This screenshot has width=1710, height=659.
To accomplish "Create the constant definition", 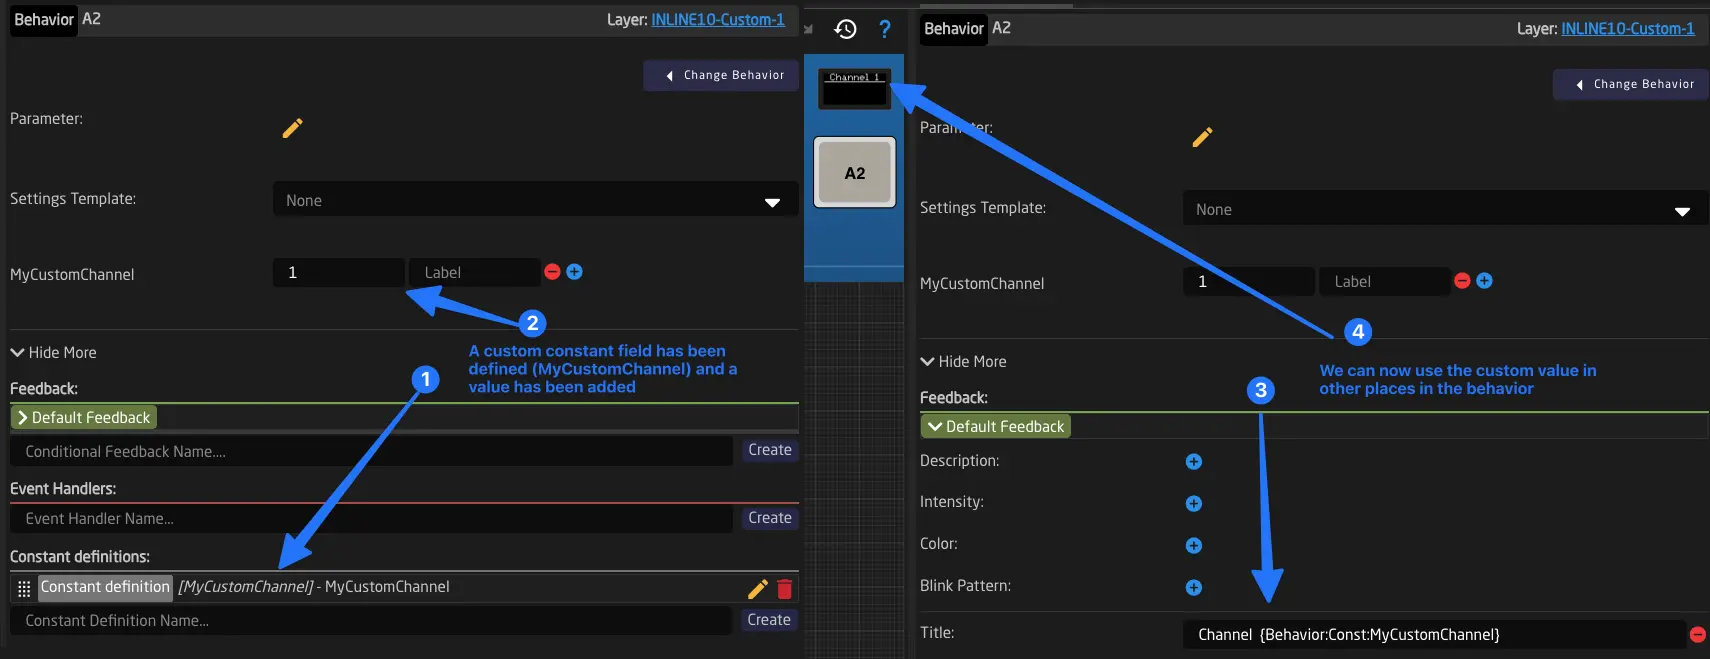I will pyautogui.click(x=769, y=620).
